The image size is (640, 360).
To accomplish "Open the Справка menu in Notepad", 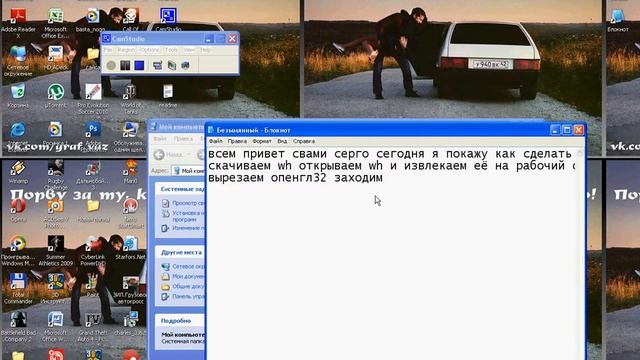I will tap(304, 141).
